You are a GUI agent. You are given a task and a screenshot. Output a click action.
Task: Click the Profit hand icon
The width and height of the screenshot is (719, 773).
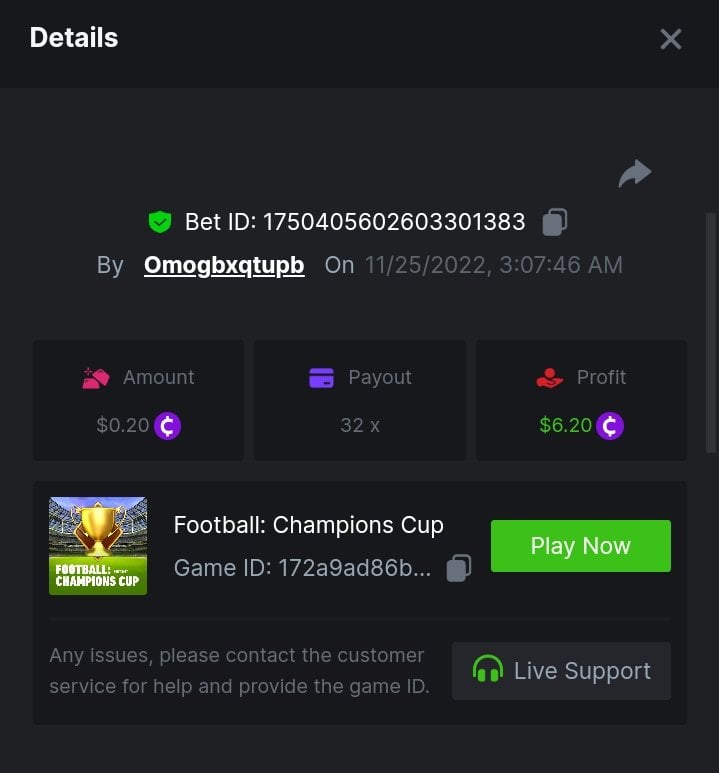coord(550,378)
